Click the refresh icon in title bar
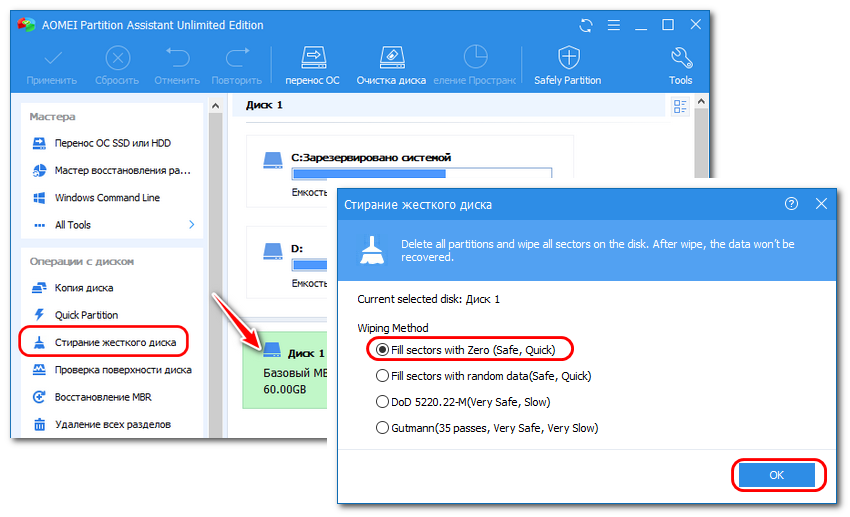850x517 pixels. [585, 25]
